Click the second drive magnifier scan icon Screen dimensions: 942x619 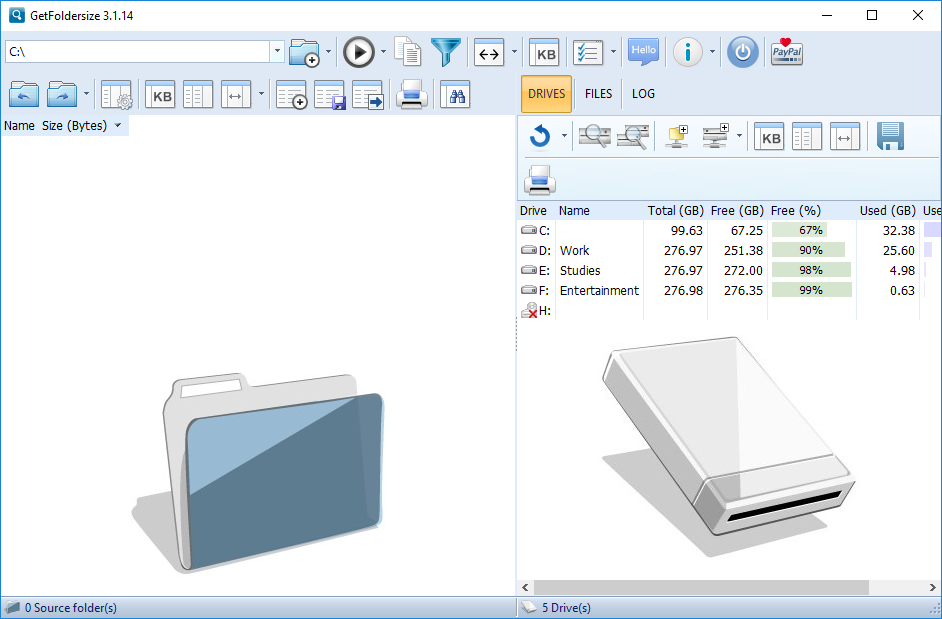pos(633,136)
